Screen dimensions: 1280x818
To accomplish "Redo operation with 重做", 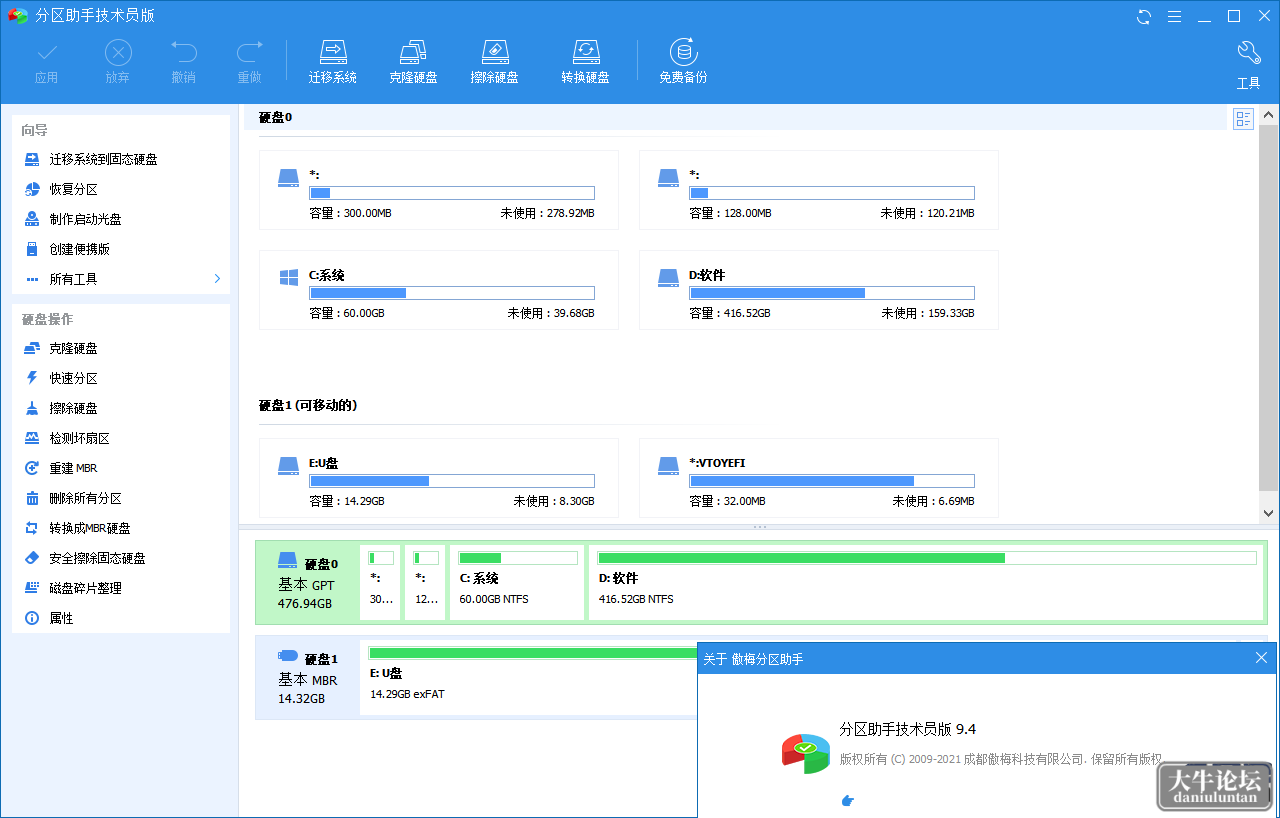I will pos(249,62).
